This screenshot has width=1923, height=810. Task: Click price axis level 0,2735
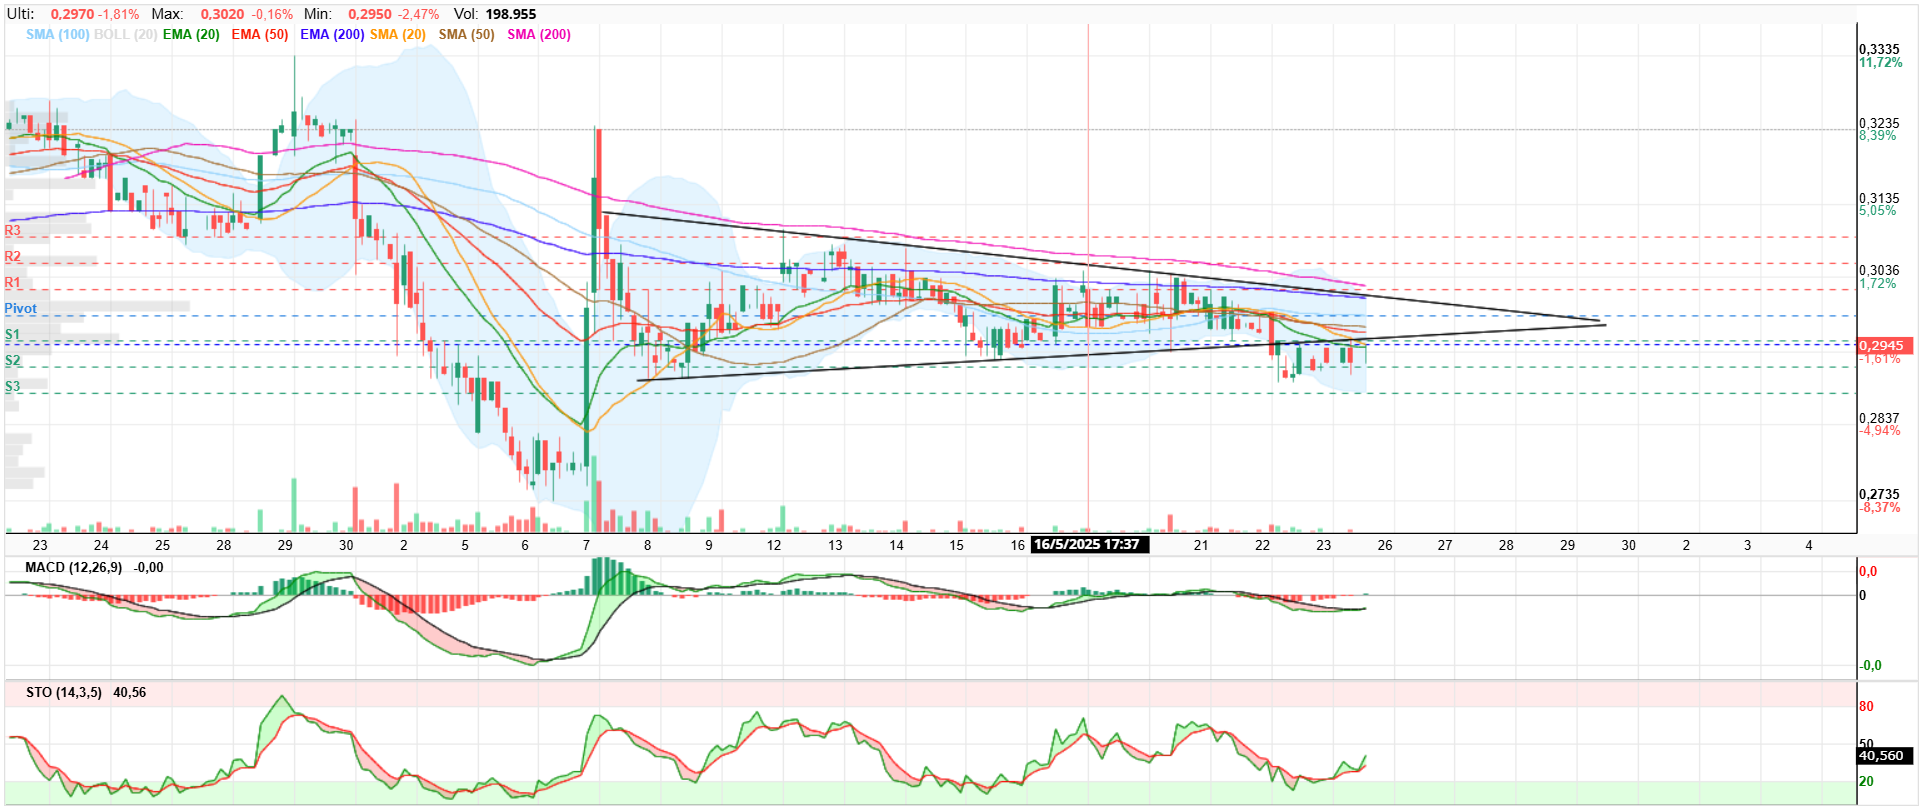pyautogui.click(x=1880, y=495)
